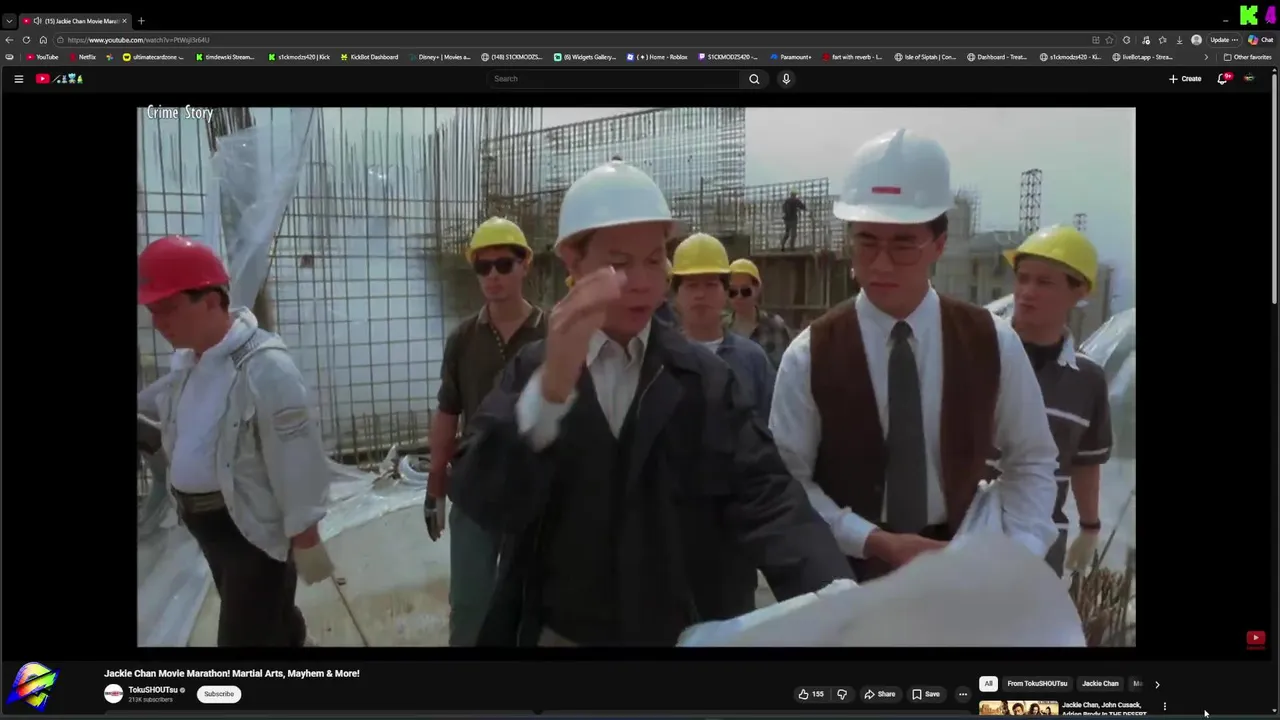Subscribe to TokuSHOUTsu channel
Image resolution: width=1280 pixels, height=720 pixels.
pyautogui.click(x=219, y=694)
